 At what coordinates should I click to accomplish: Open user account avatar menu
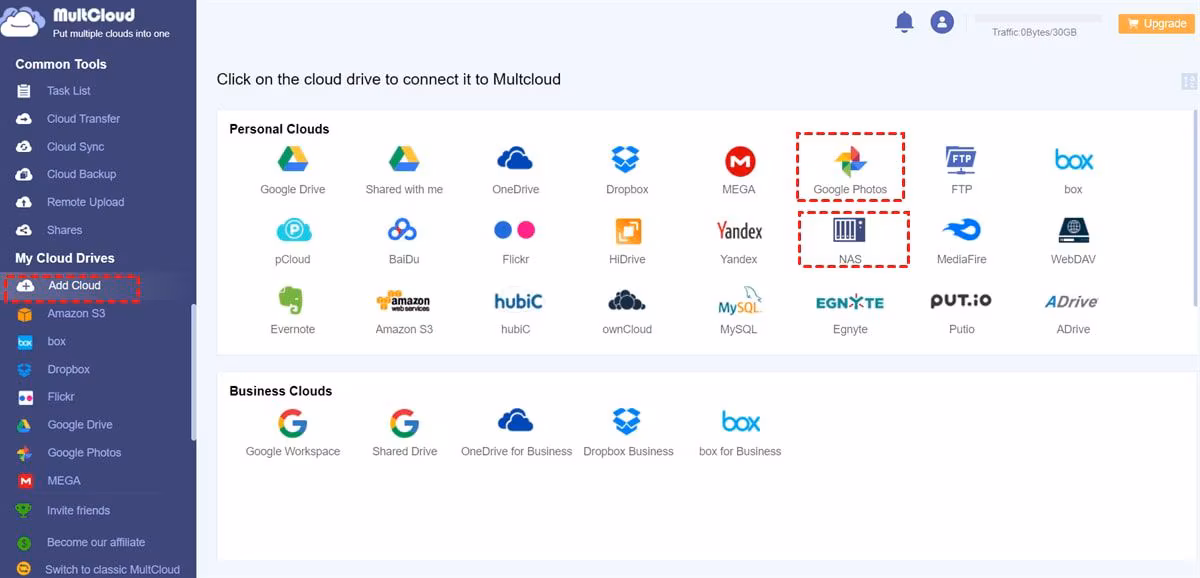[x=942, y=22]
